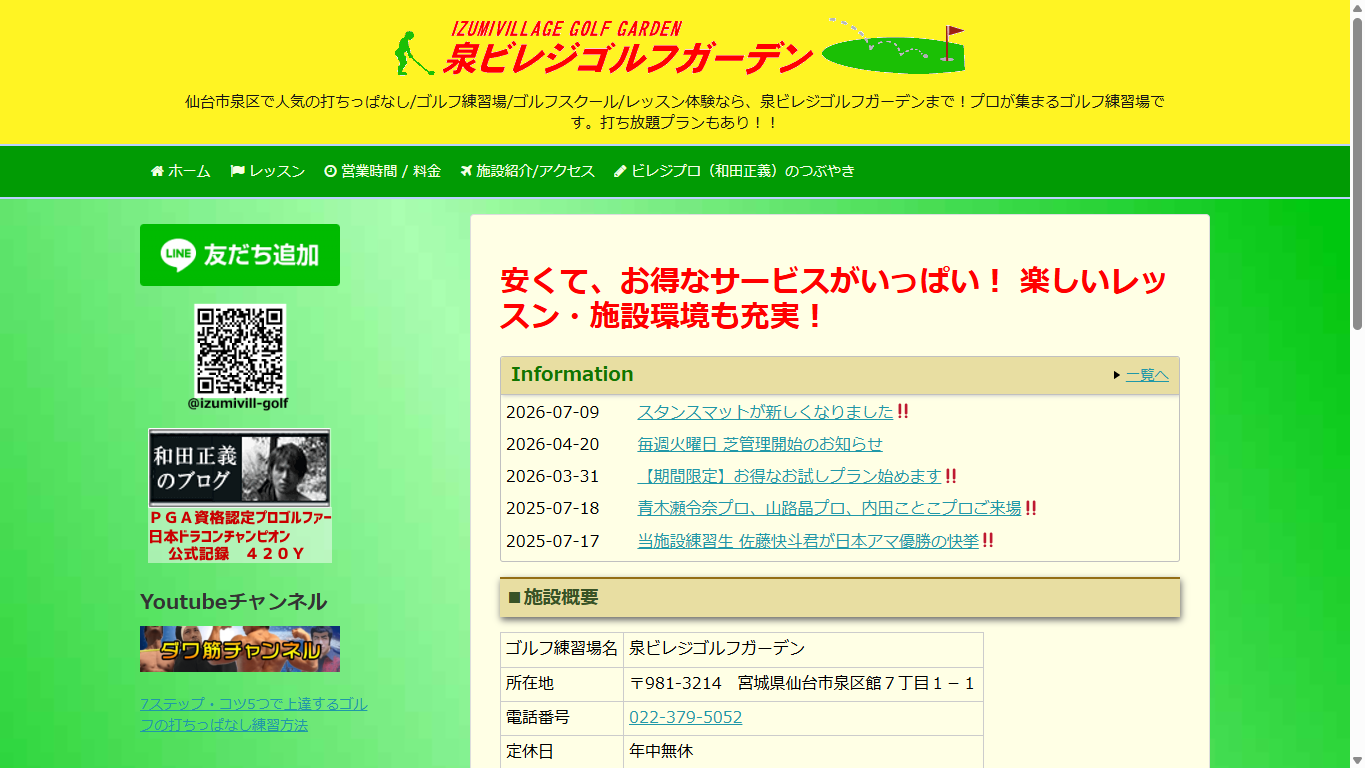1365x768 pixels.
Task: Click the LINE 友だち追加 button
Action: click(240, 255)
